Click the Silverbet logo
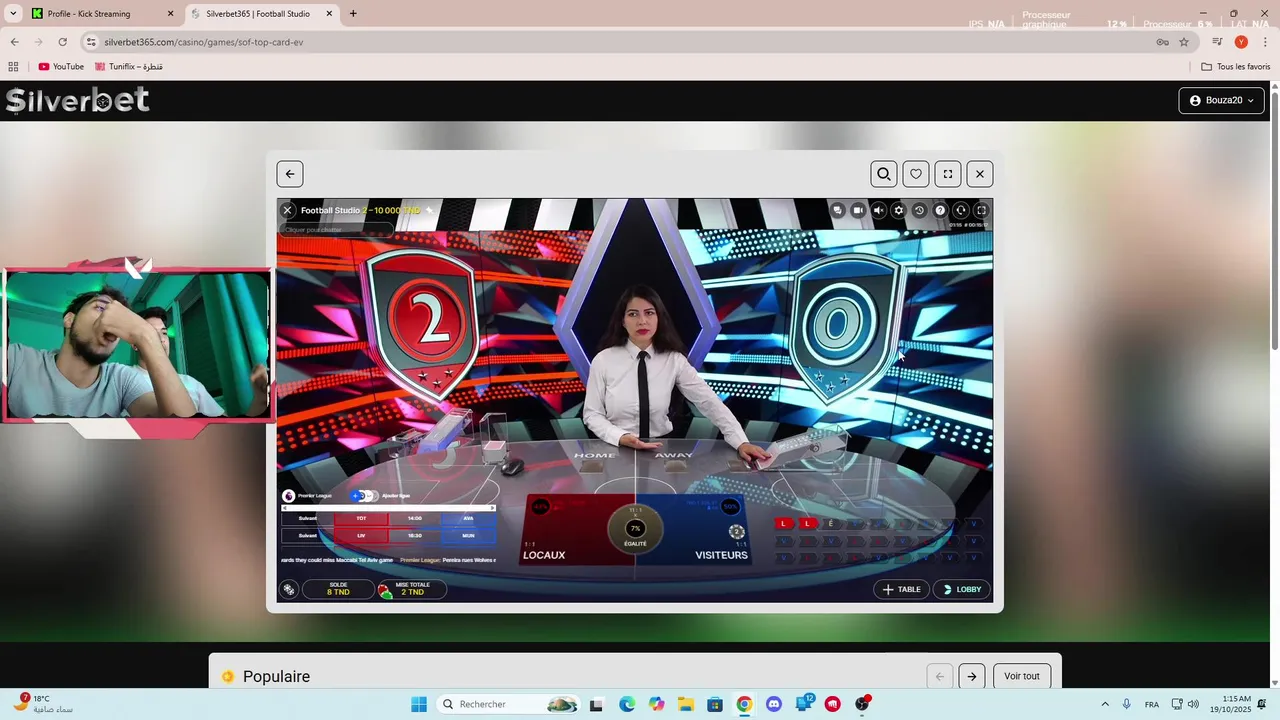Viewport: 1280px width, 720px height. tap(78, 100)
